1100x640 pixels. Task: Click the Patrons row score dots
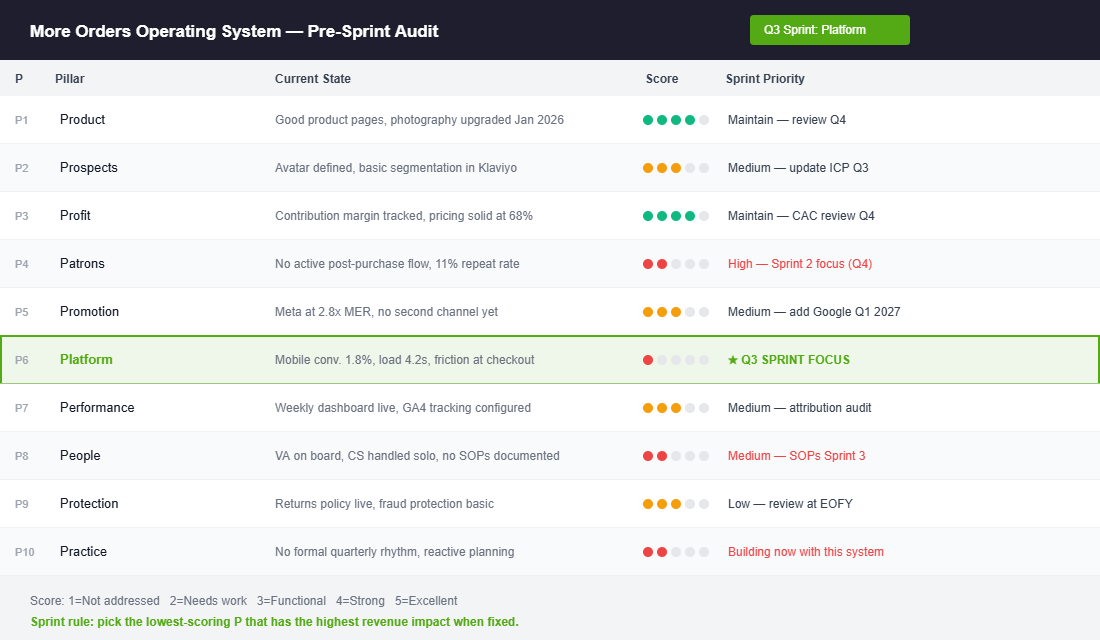676,264
